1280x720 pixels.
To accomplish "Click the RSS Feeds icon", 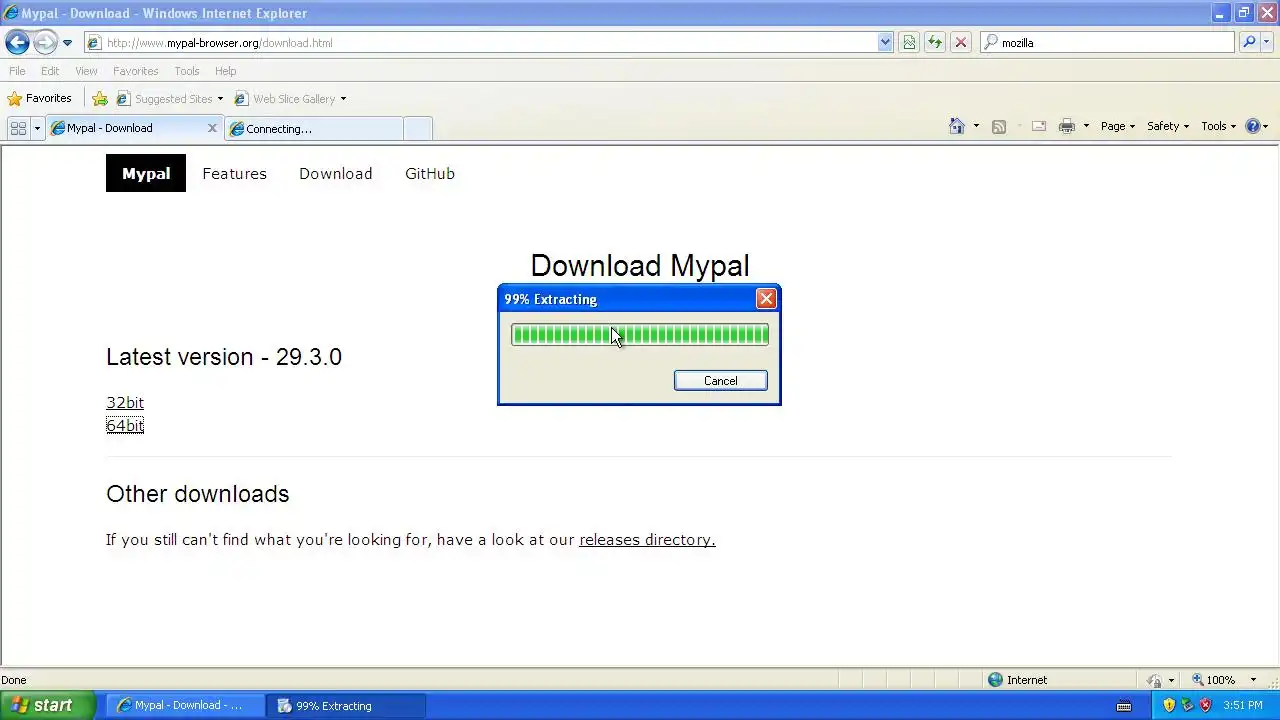I will point(998,126).
